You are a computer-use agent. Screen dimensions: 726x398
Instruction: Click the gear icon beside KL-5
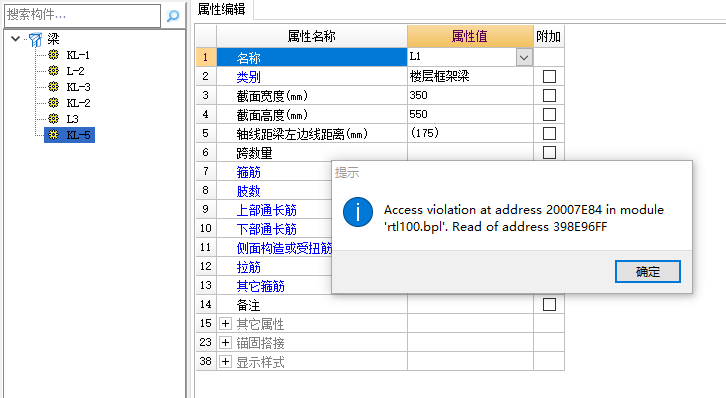pos(54,135)
